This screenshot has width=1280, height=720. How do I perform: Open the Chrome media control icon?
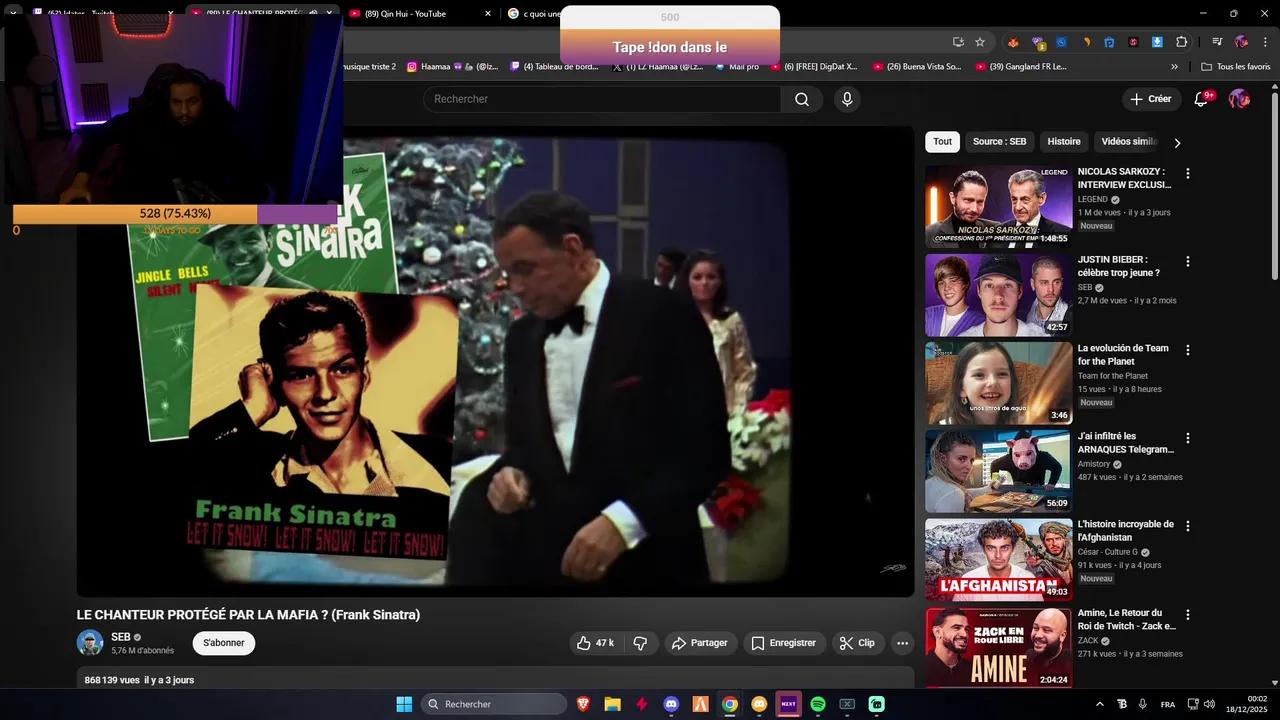click(1217, 42)
